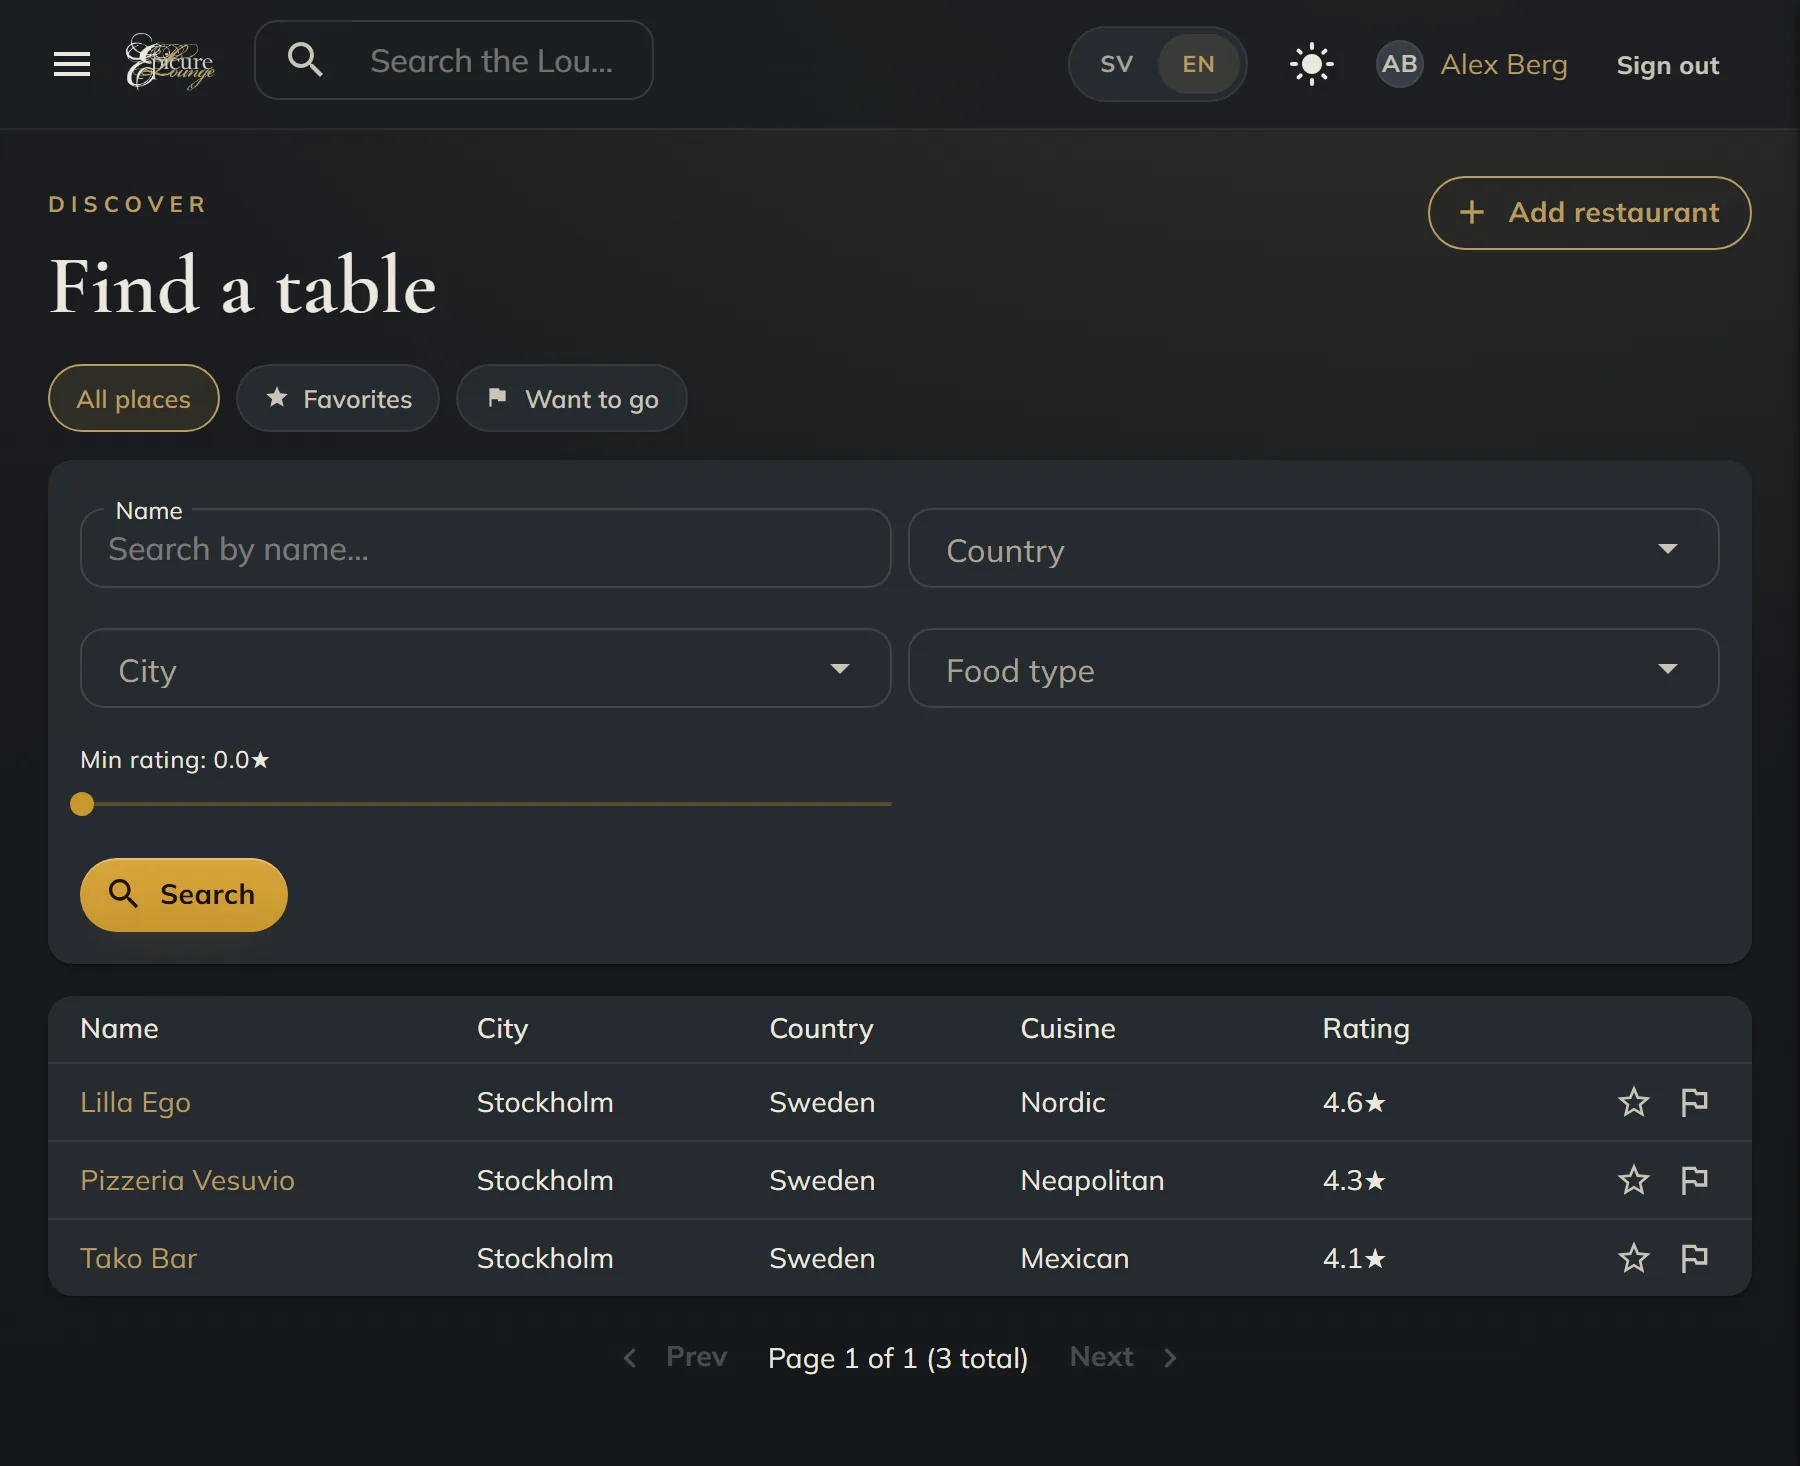
Task: Star Pizzeria Vesuvio as a favorite
Action: pyautogui.click(x=1633, y=1180)
